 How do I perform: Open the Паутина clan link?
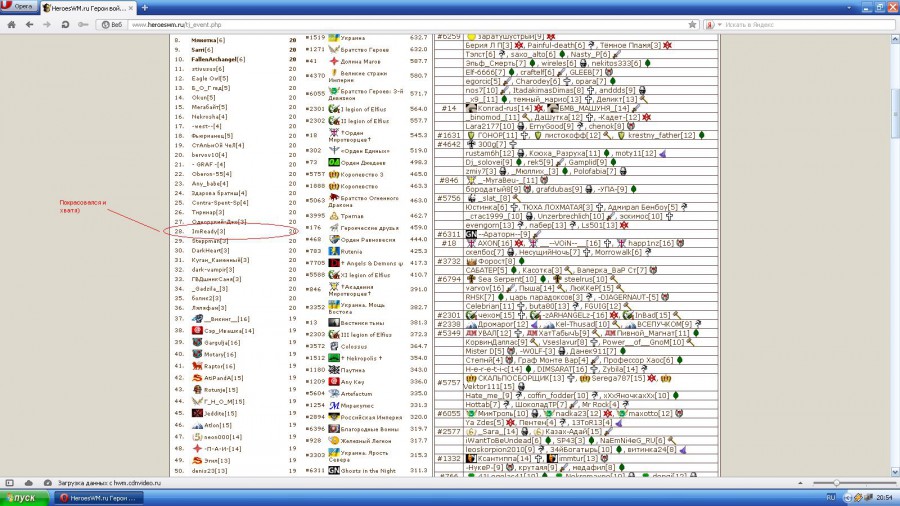pos(352,370)
